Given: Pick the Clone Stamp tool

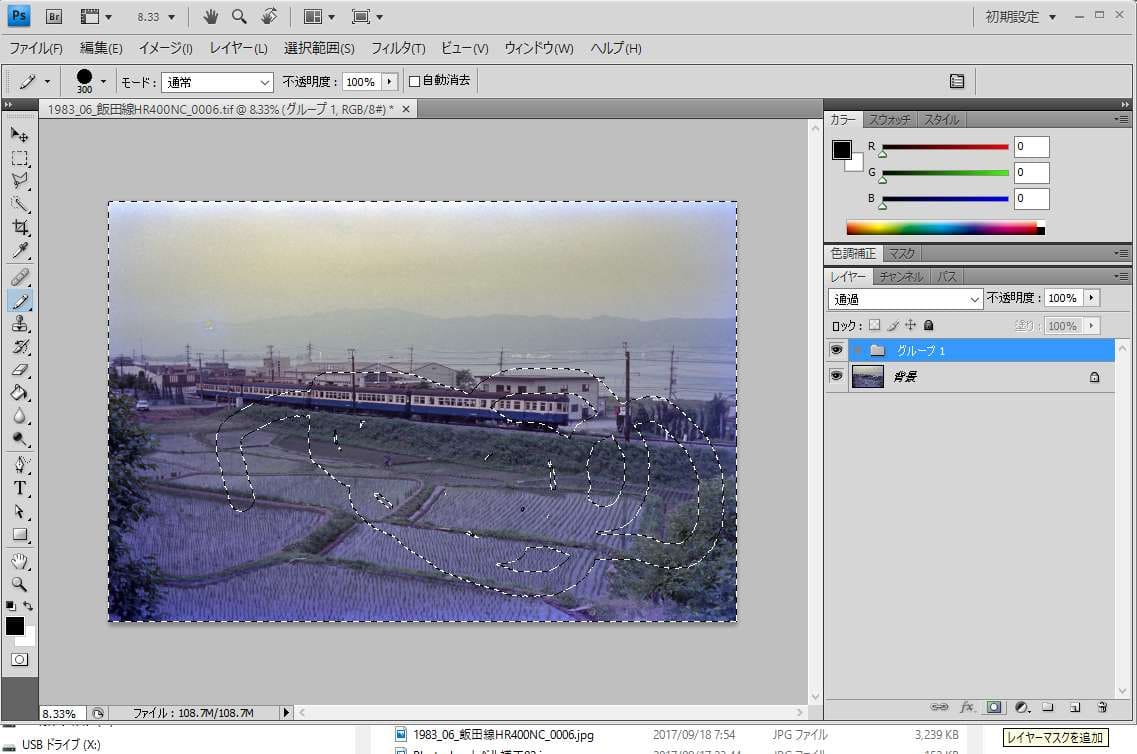Looking at the screenshot, I should 20,324.
